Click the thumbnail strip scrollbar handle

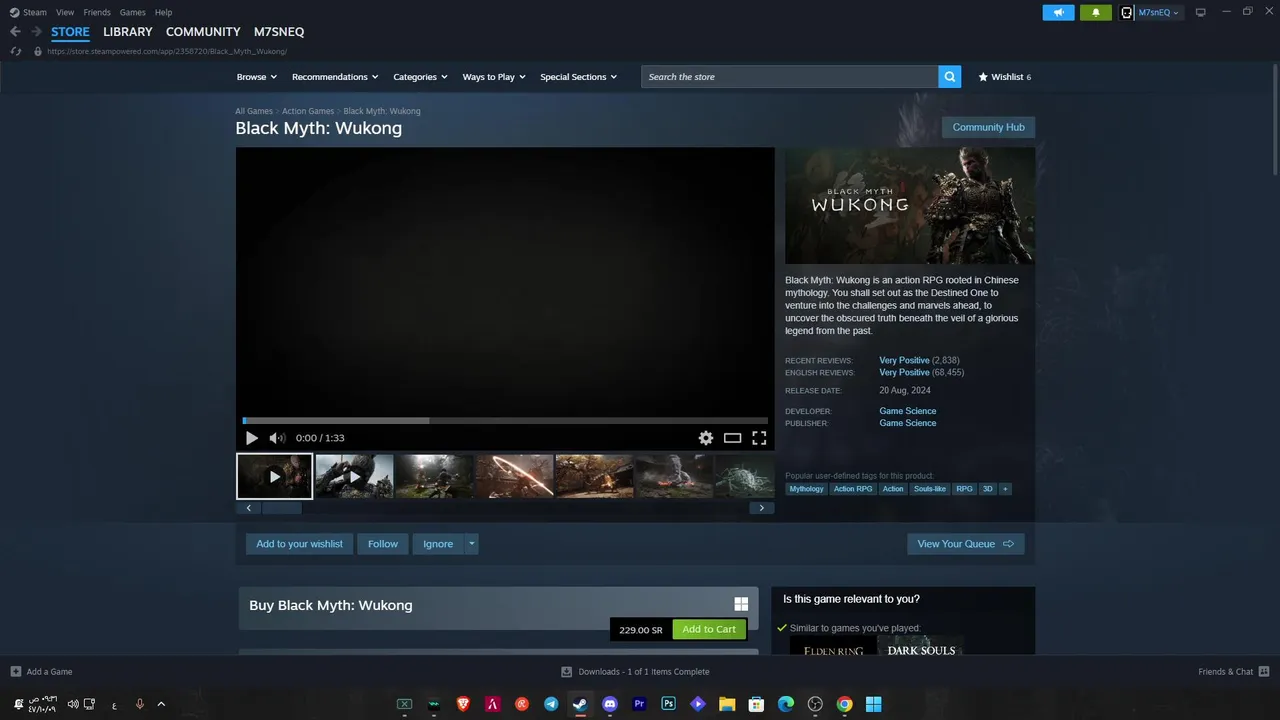coord(281,508)
